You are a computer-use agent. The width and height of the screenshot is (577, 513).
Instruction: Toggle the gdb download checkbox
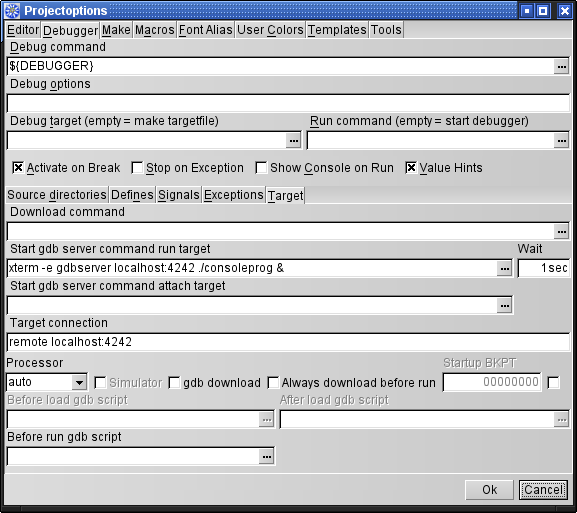click(174, 383)
